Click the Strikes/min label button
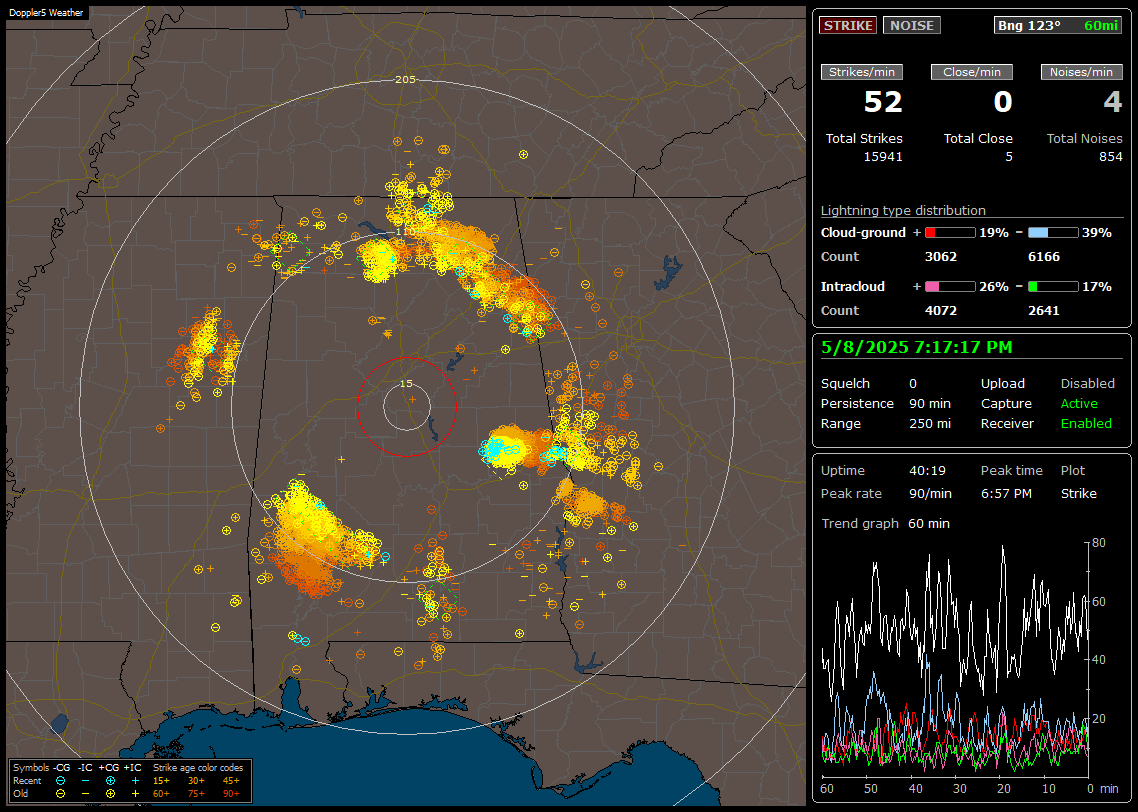The width and height of the screenshot is (1138, 812). (862, 72)
